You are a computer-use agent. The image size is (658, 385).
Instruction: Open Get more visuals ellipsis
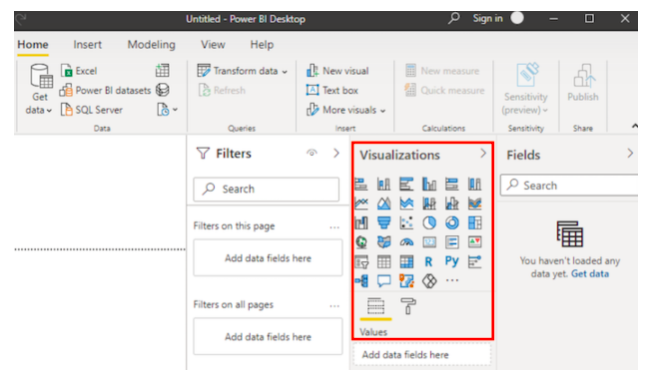[452, 280]
